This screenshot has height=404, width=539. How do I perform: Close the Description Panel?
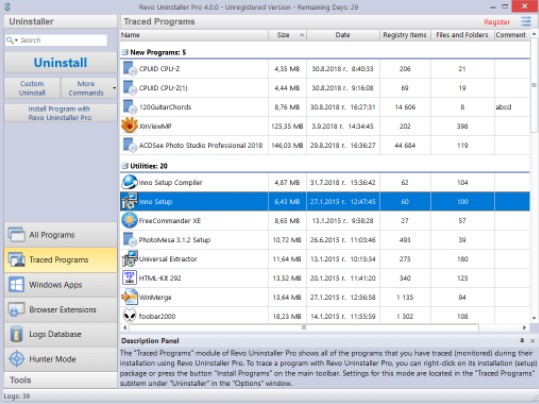[532, 341]
